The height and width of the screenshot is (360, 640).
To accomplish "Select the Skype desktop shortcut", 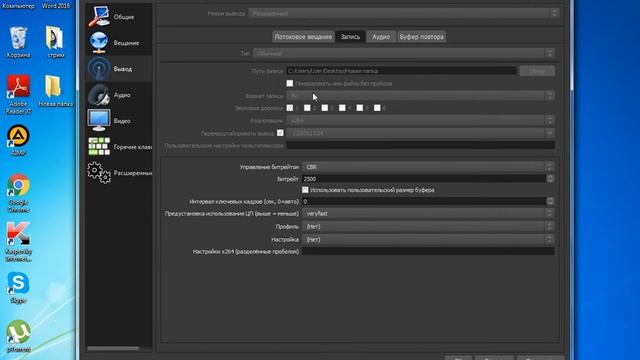I will click(18, 288).
